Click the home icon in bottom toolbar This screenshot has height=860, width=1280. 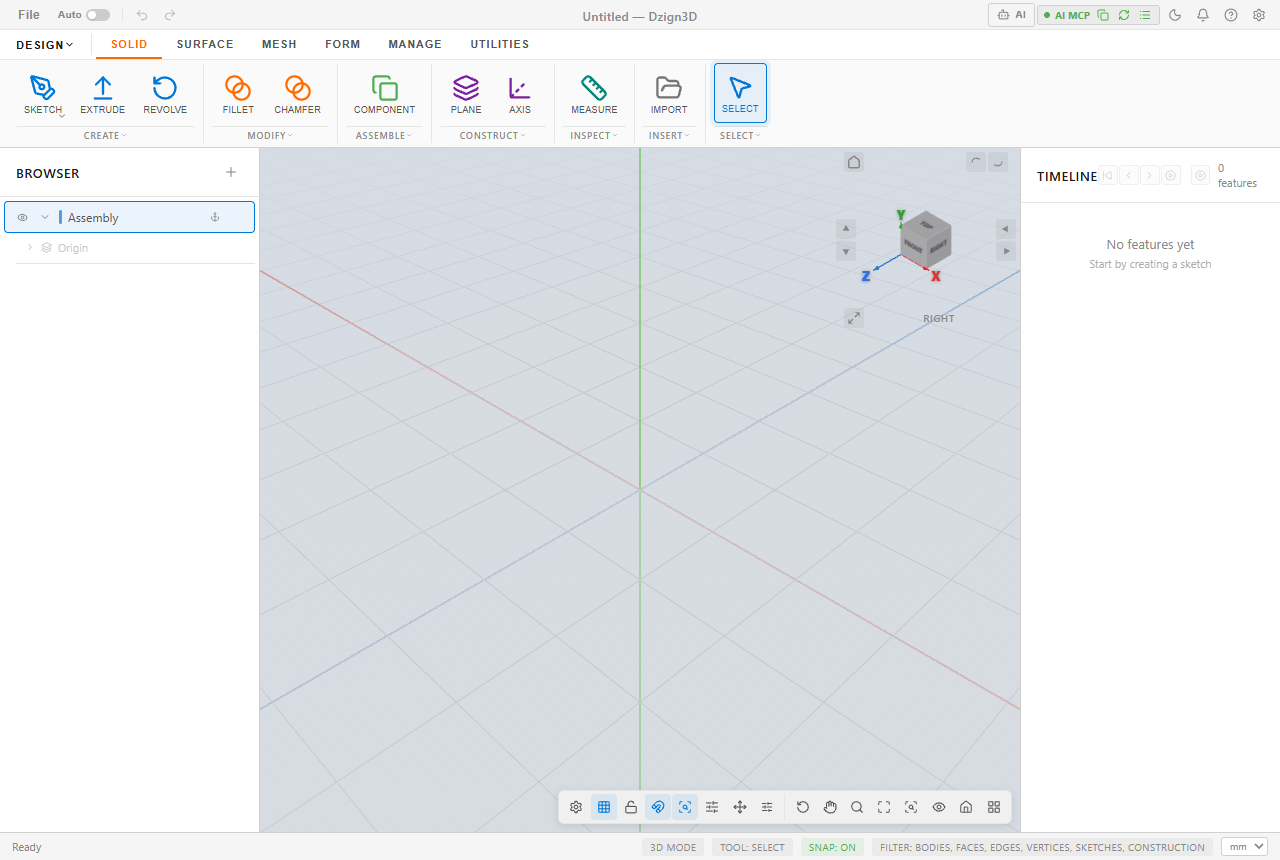coord(966,807)
